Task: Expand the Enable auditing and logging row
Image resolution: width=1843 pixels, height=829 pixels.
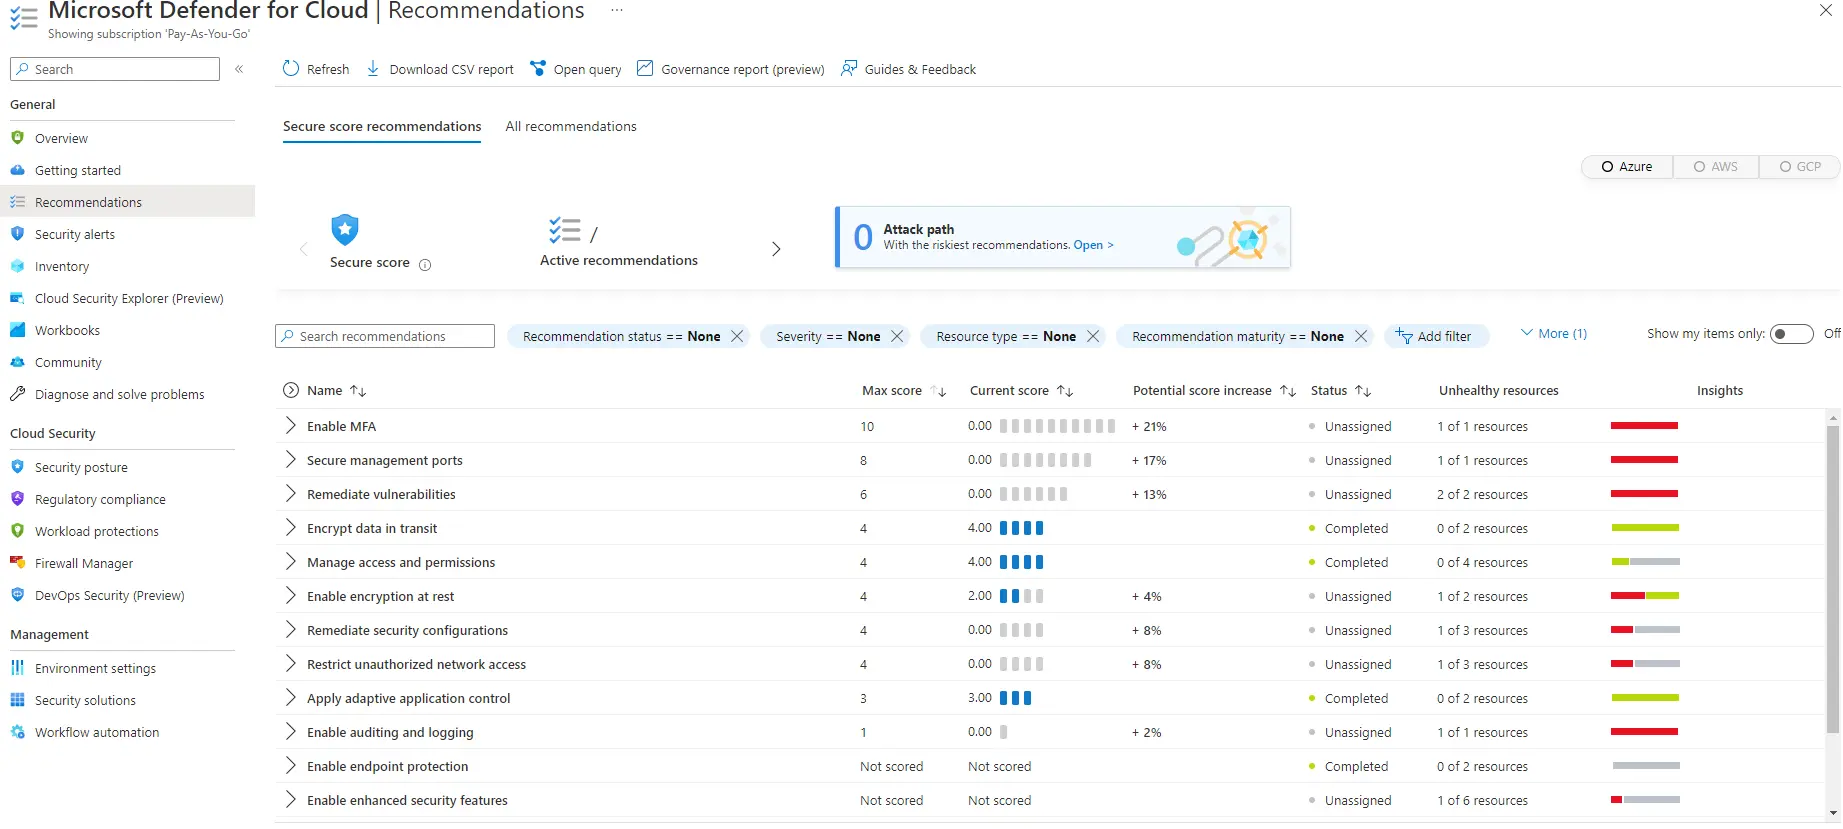Action: [x=290, y=731]
